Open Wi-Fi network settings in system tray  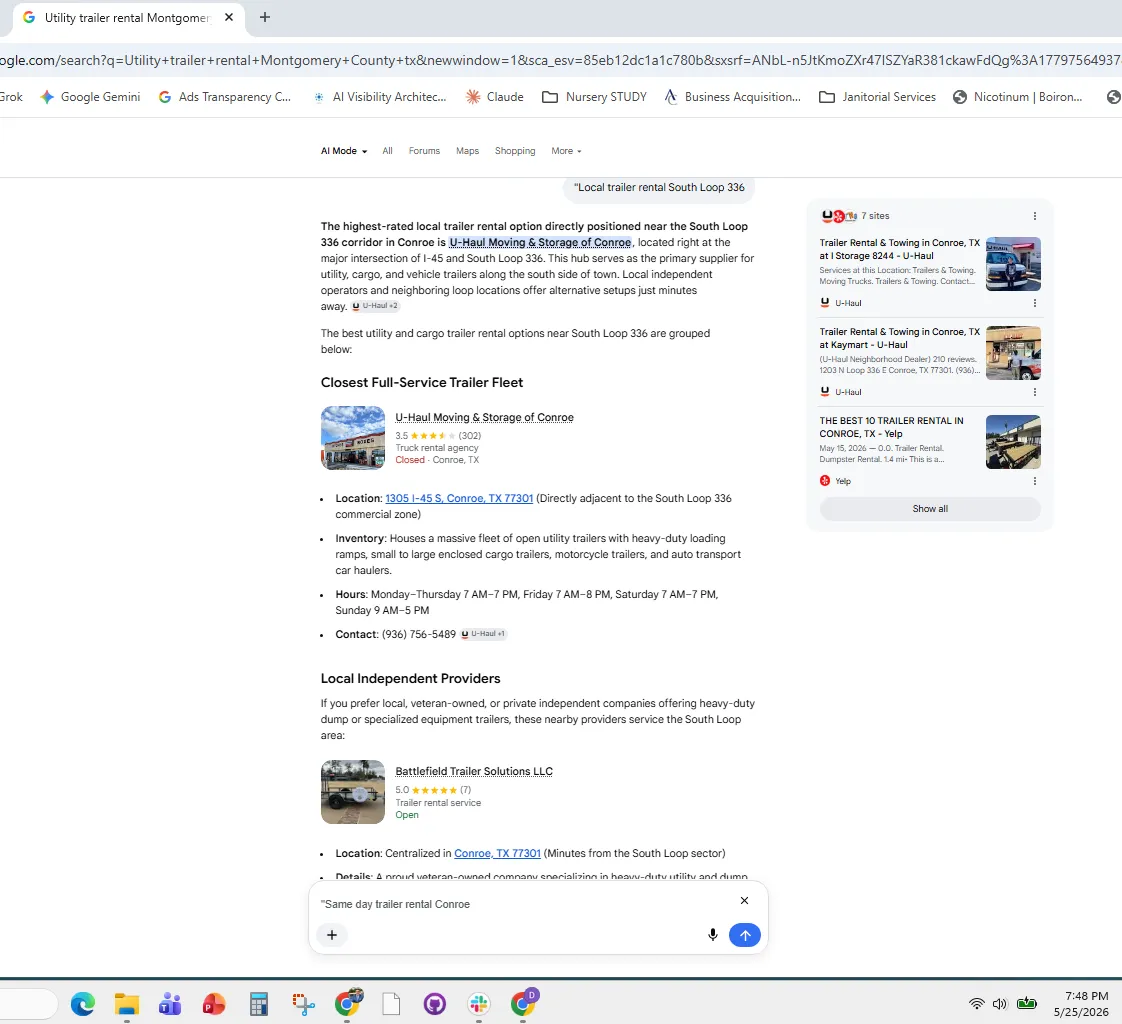coord(977,1004)
